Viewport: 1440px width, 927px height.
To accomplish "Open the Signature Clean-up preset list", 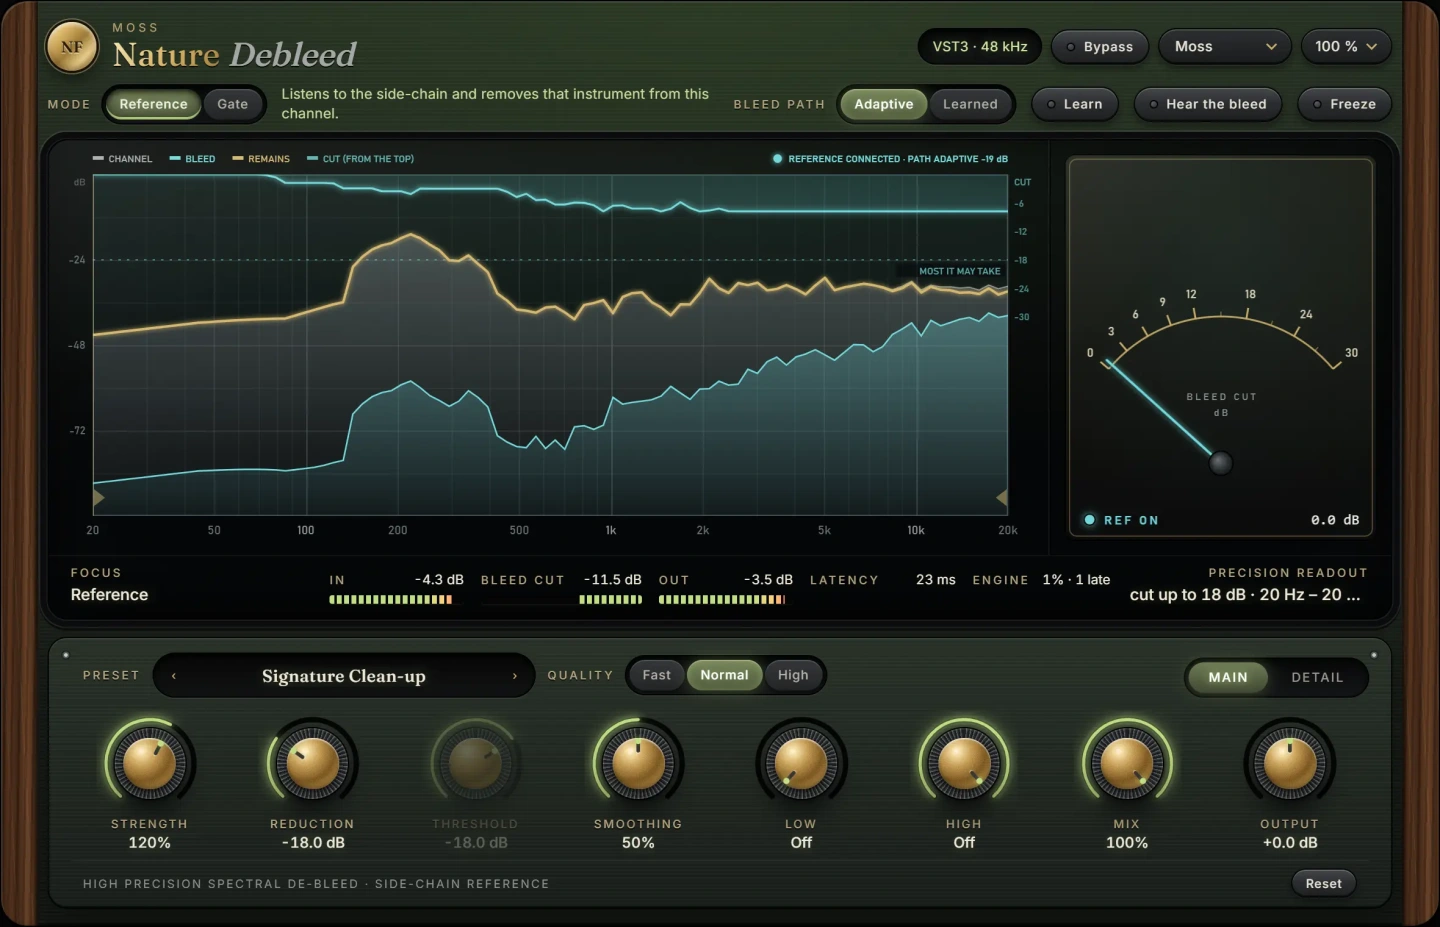I will tap(344, 676).
